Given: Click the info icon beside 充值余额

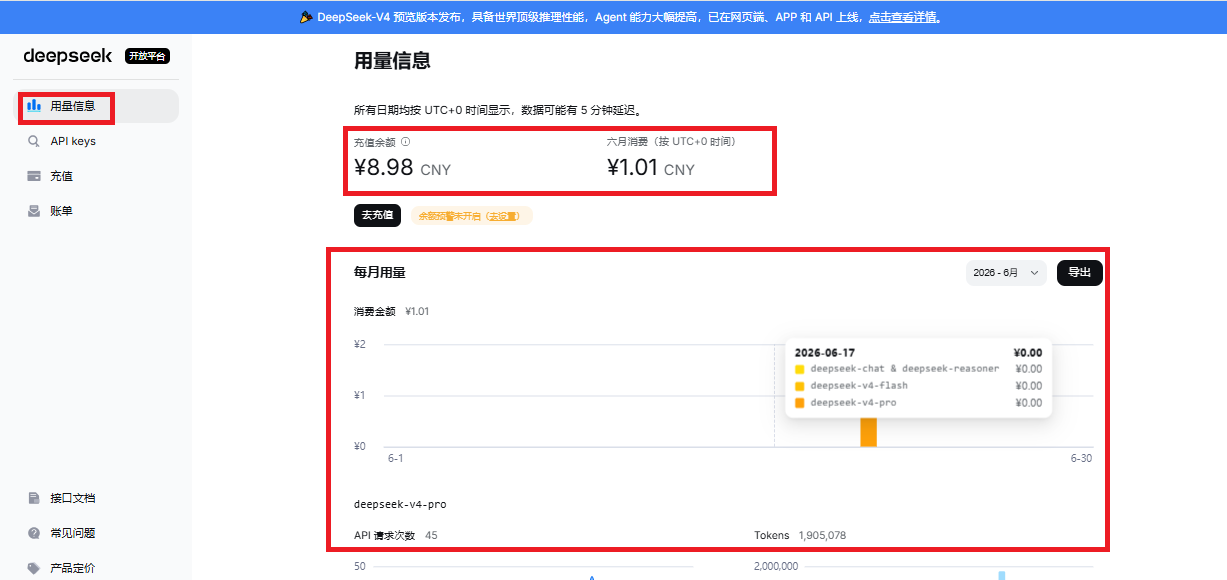Looking at the screenshot, I should point(405,142).
